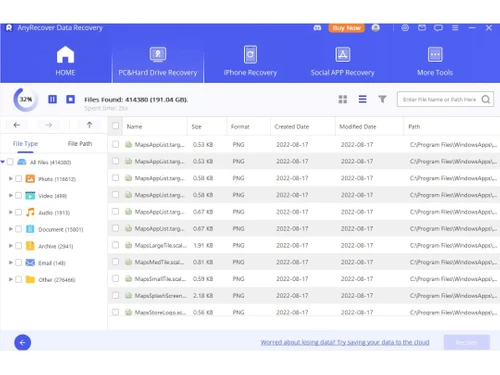Open the save data to cloud link
The width and height of the screenshot is (500, 375).
coord(345,342)
